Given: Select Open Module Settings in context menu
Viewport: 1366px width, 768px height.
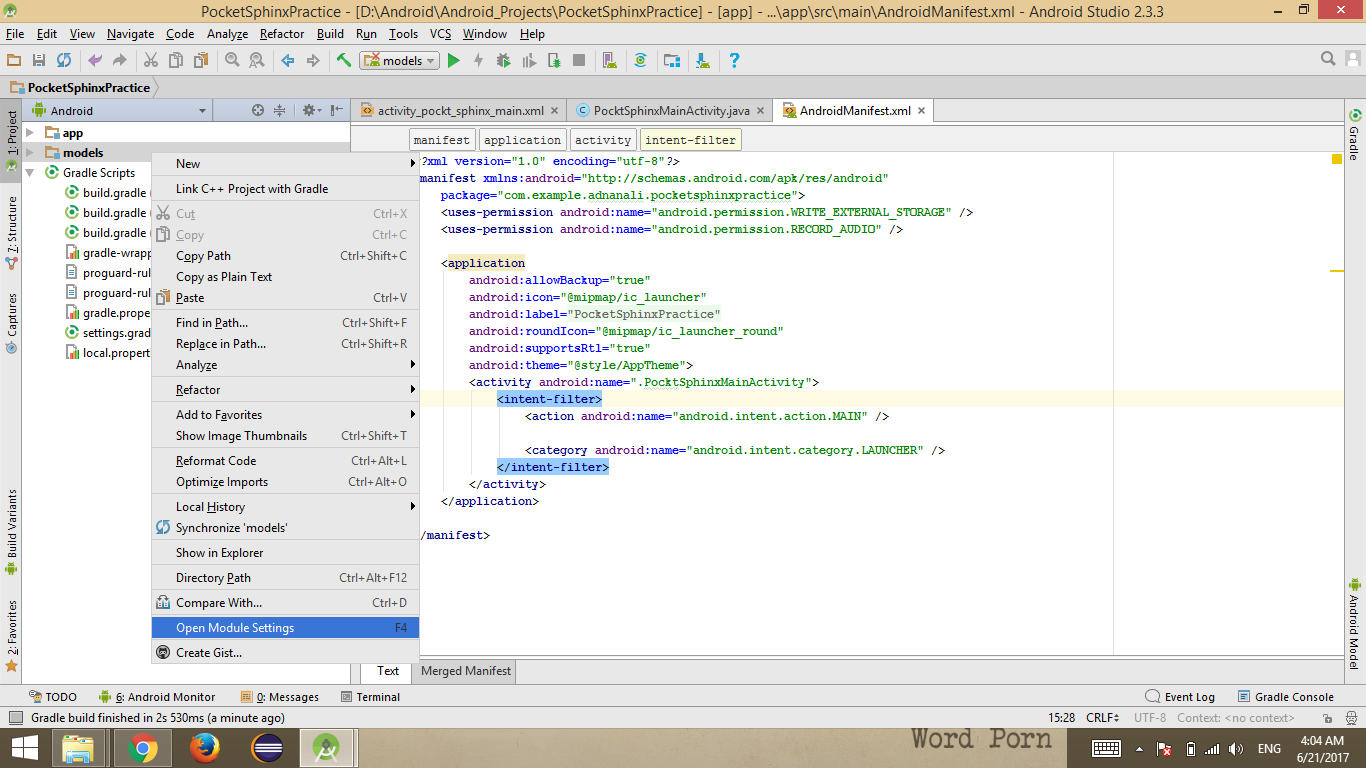Looking at the screenshot, I should click(x=285, y=628).
